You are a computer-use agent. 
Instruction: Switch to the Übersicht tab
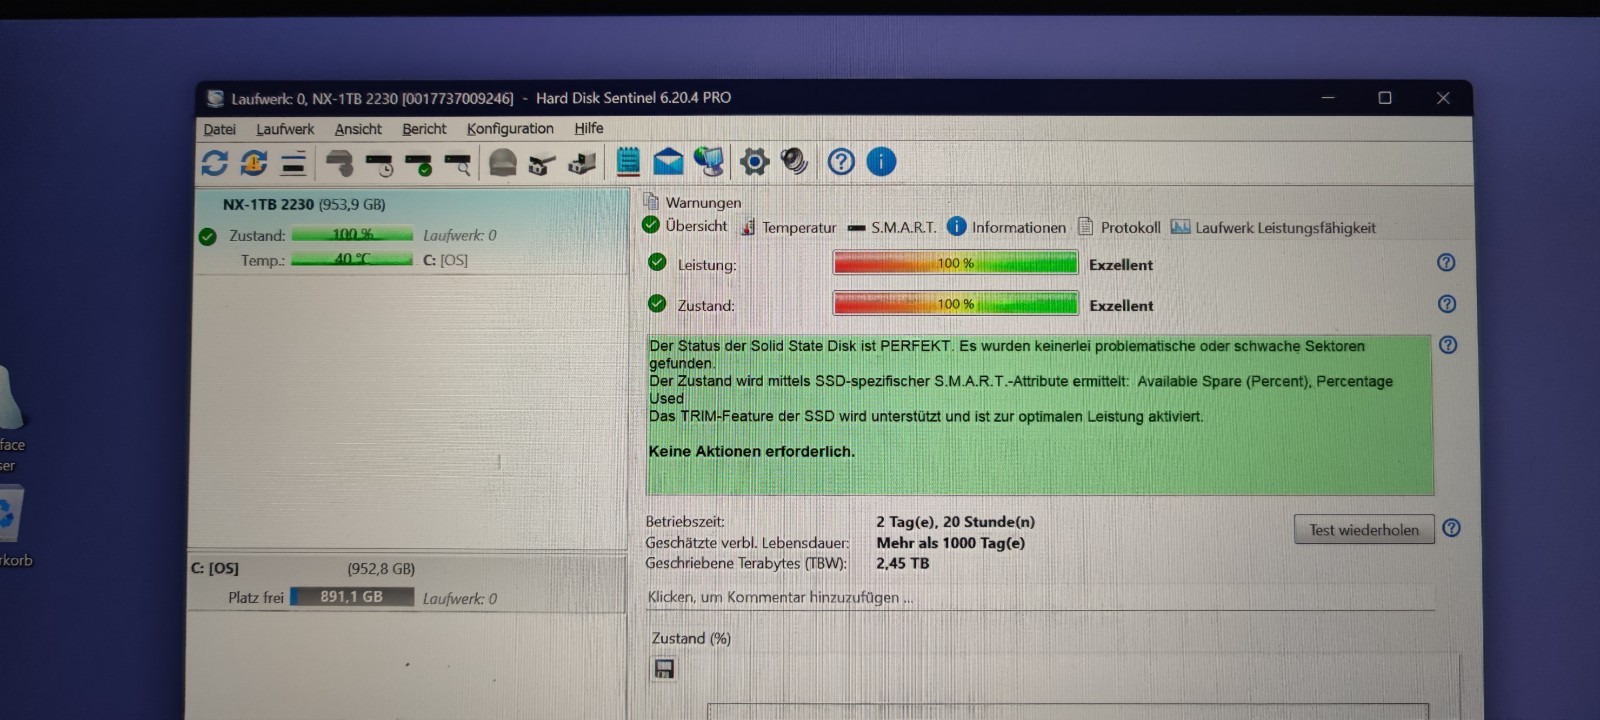coord(685,226)
